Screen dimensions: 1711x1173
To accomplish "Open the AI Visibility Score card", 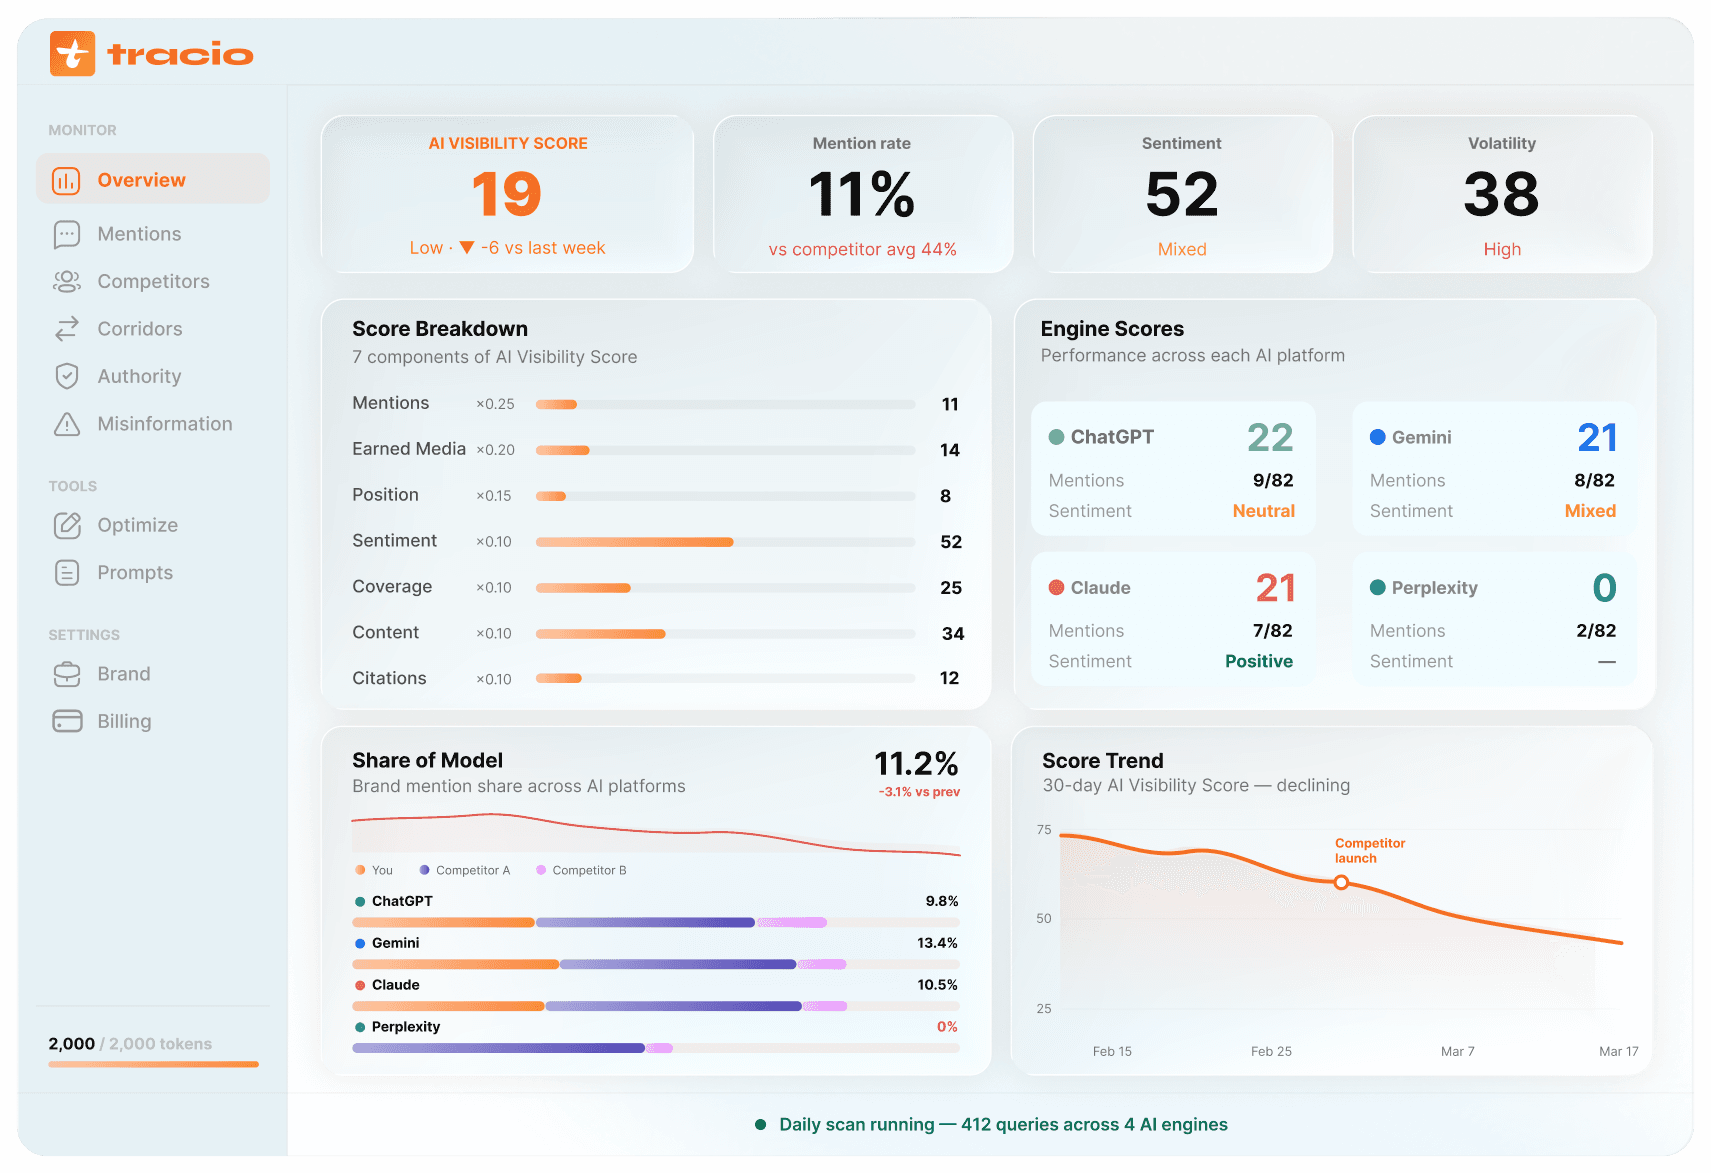I will pos(507,194).
